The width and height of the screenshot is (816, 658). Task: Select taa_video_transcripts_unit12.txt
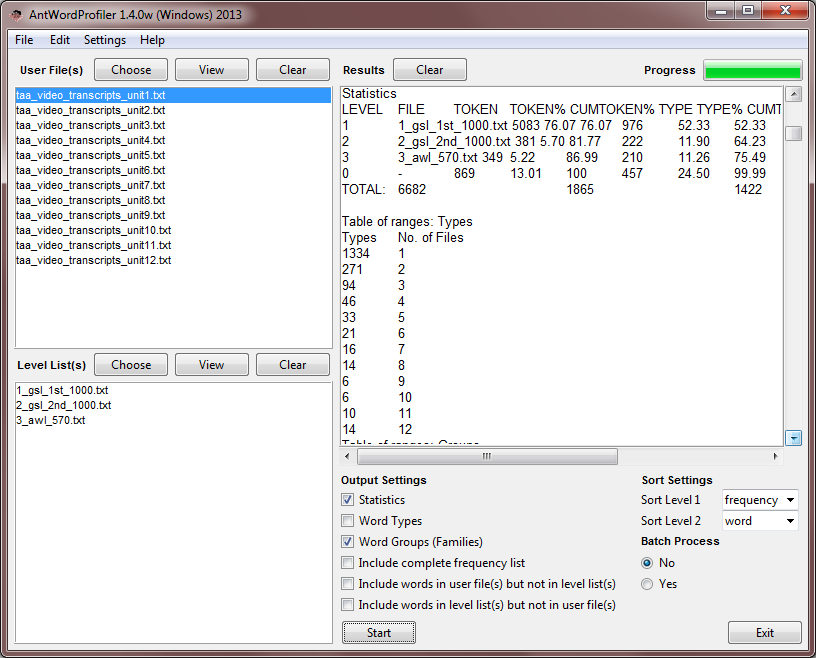coord(173,260)
